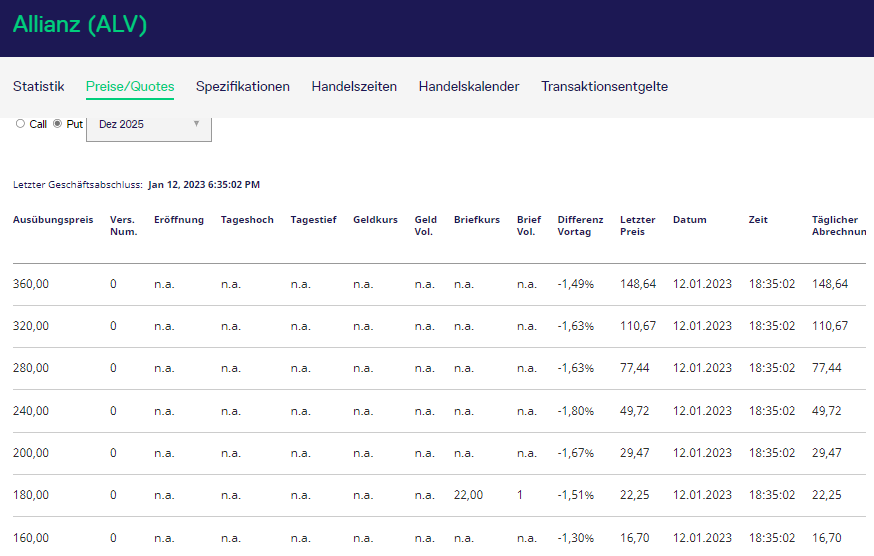The height and width of the screenshot is (556, 874).
Task: Select the Call radio button
Action: [21, 124]
